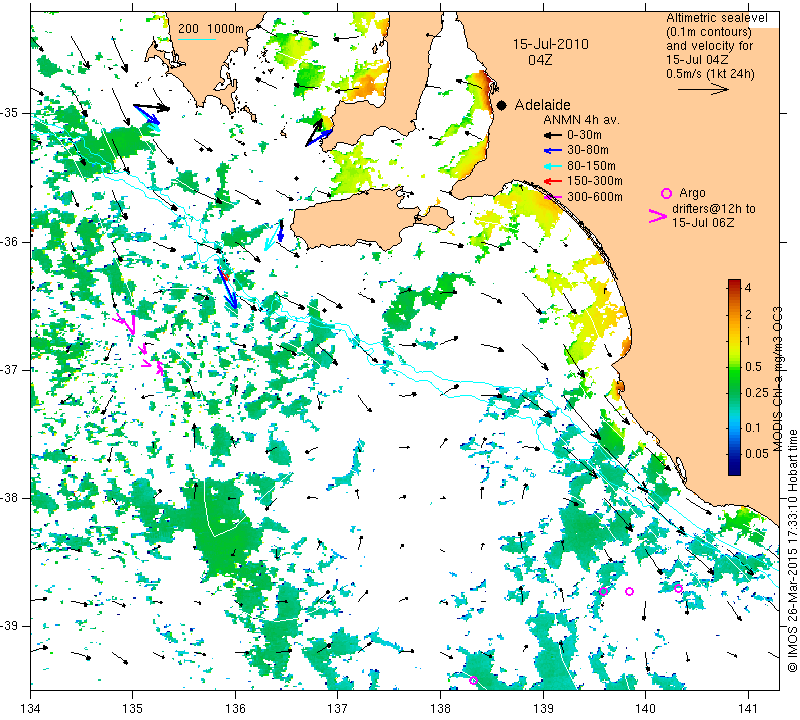Click the 30-80m depth legend label
This screenshot has width=800, height=720.
click(x=588, y=151)
